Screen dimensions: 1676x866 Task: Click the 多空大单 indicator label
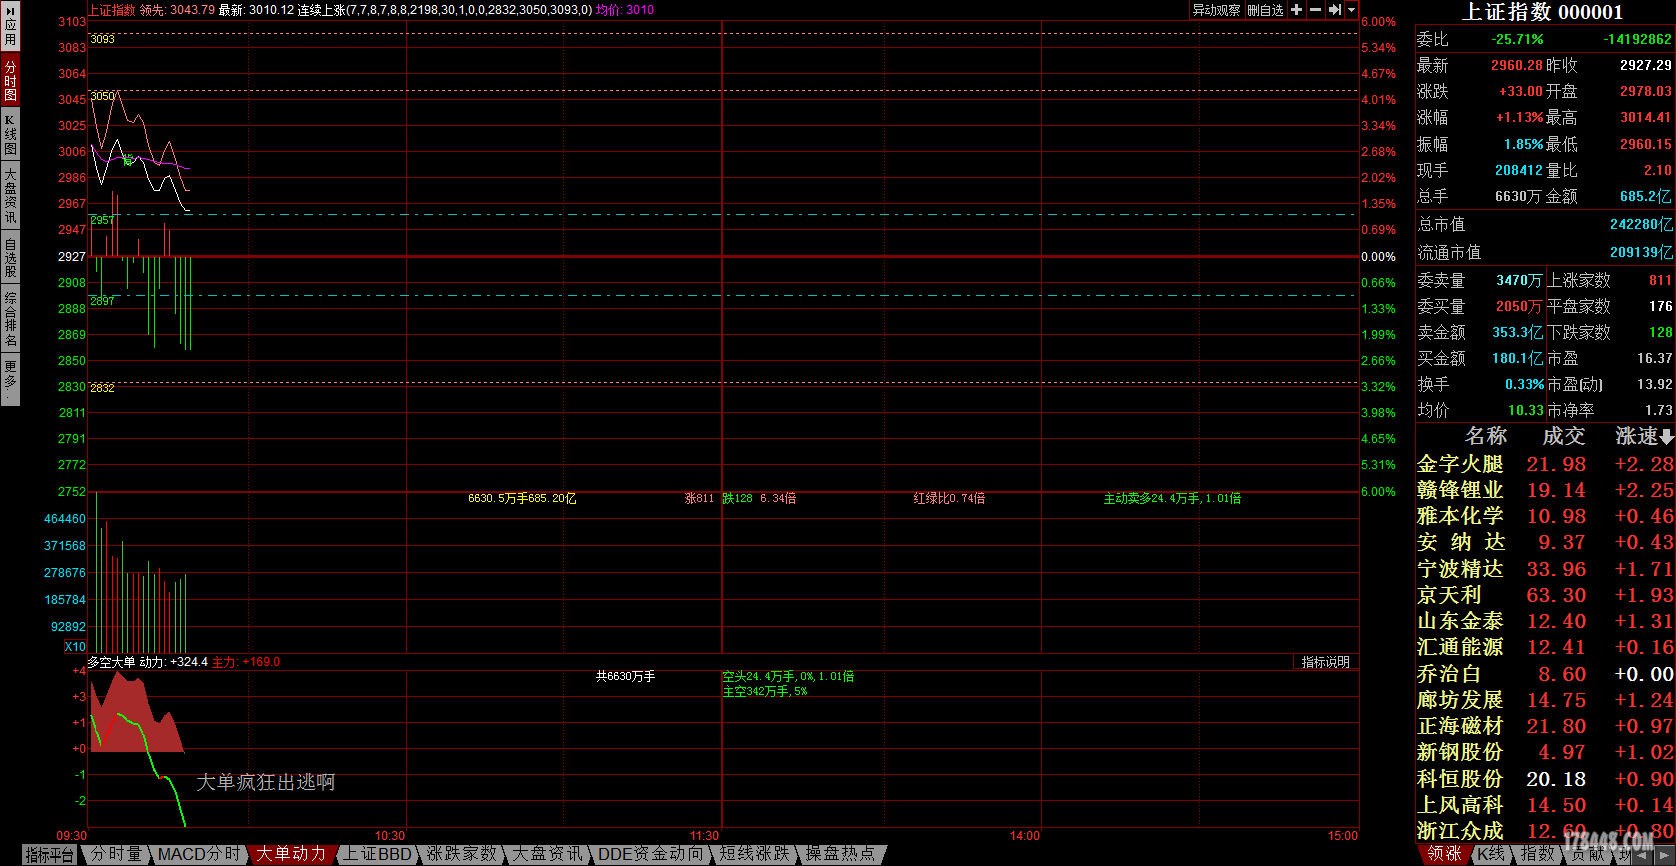click(x=111, y=662)
